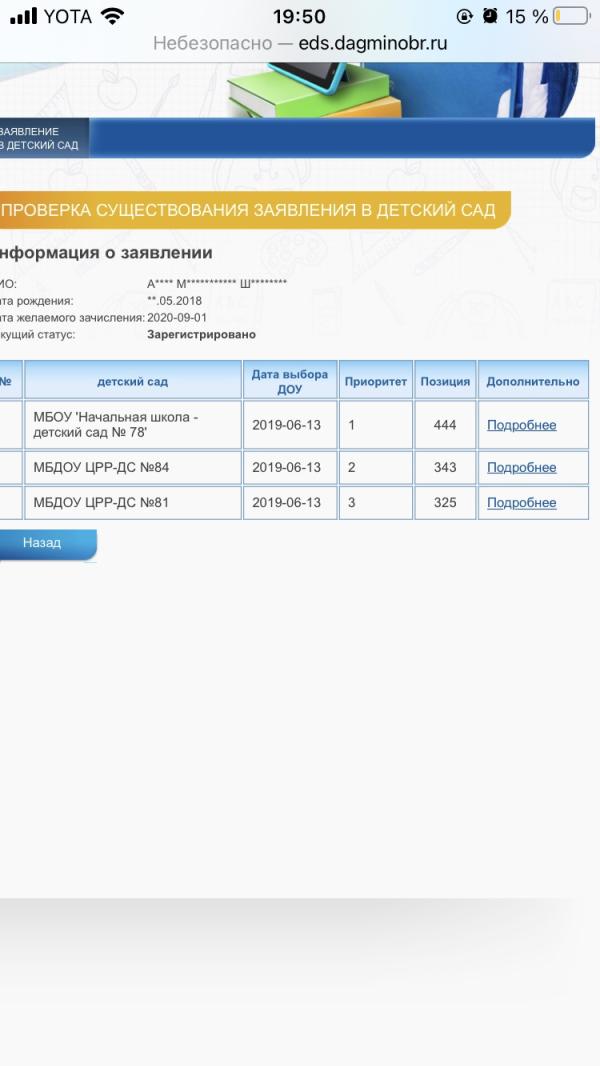Click the 'Позиция' column header
600x1066 pixels.
pos(445,380)
